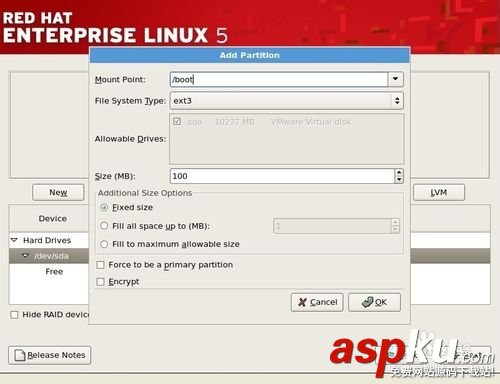The width and height of the screenshot is (500, 384).
Task: Enable Force to be a primary partition
Action: click(x=100, y=265)
